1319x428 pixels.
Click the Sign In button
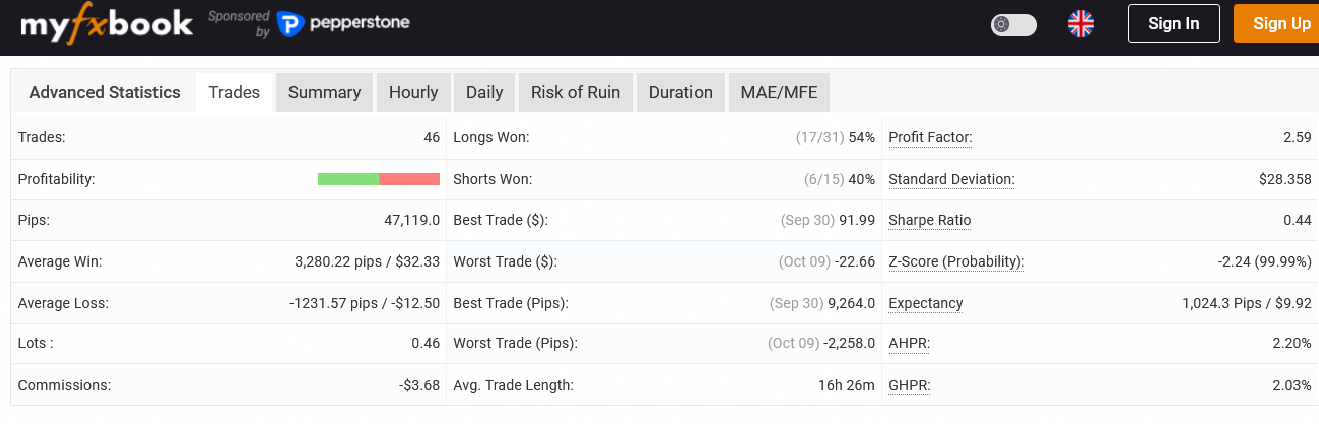tap(1173, 24)
